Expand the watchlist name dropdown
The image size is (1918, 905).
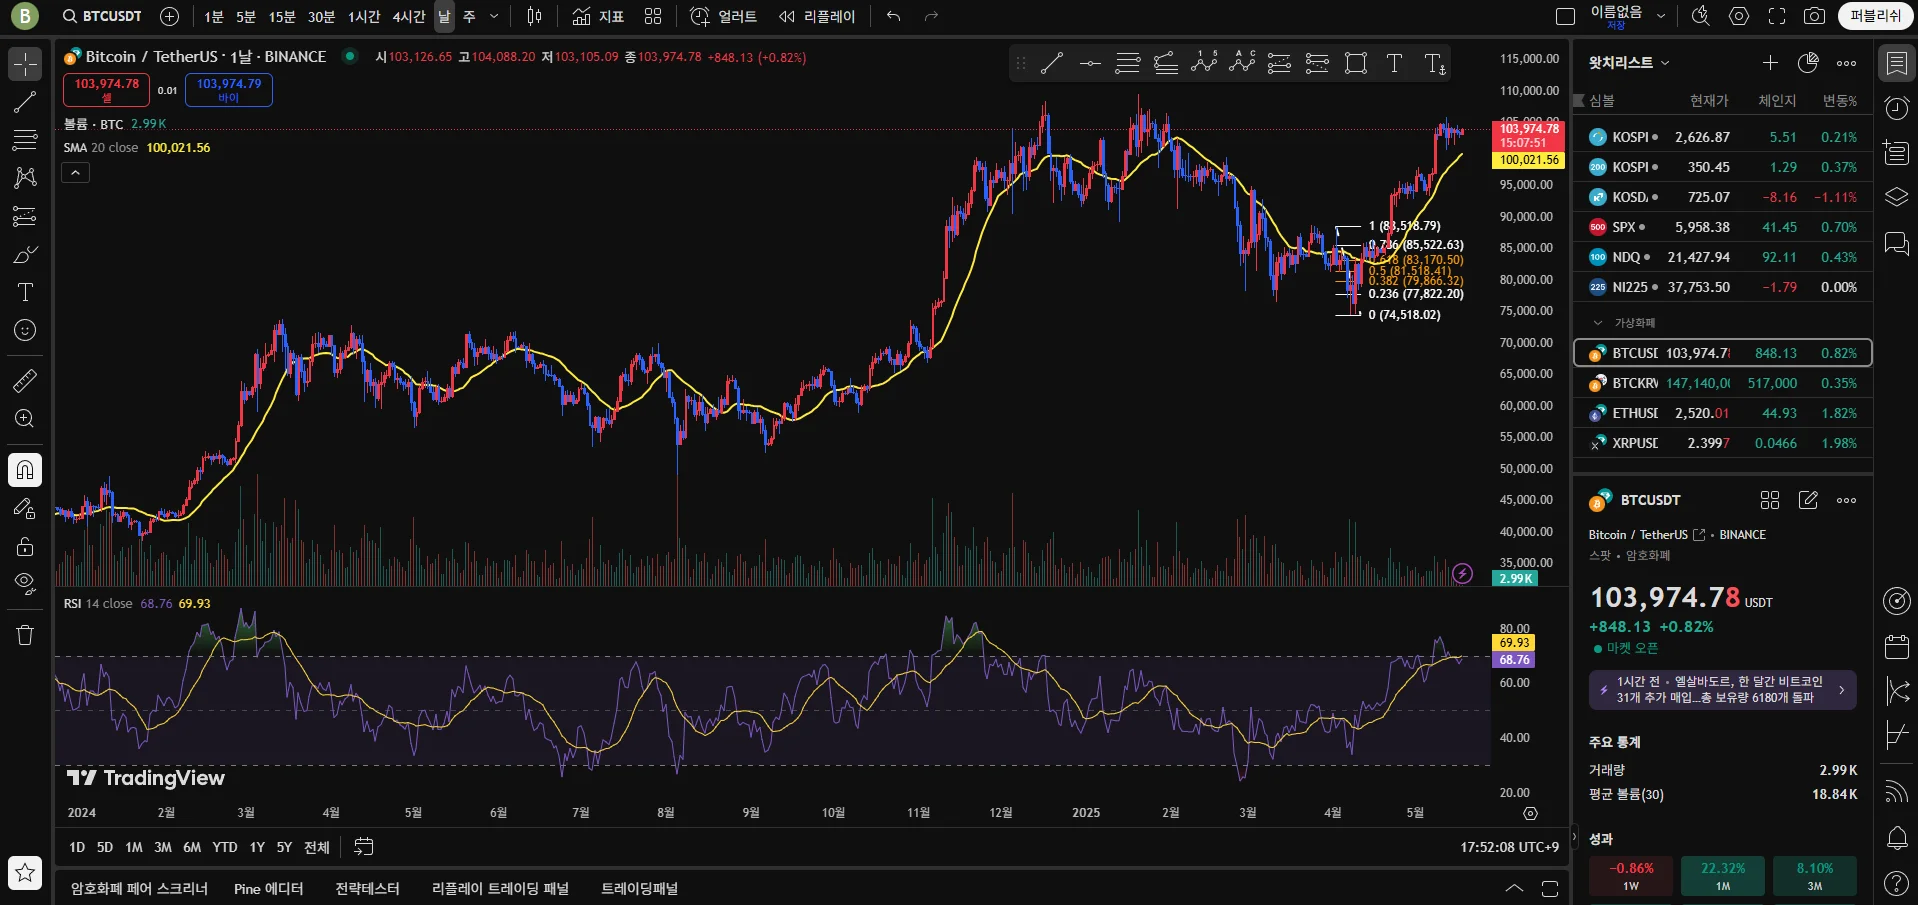click(1630, 63)
